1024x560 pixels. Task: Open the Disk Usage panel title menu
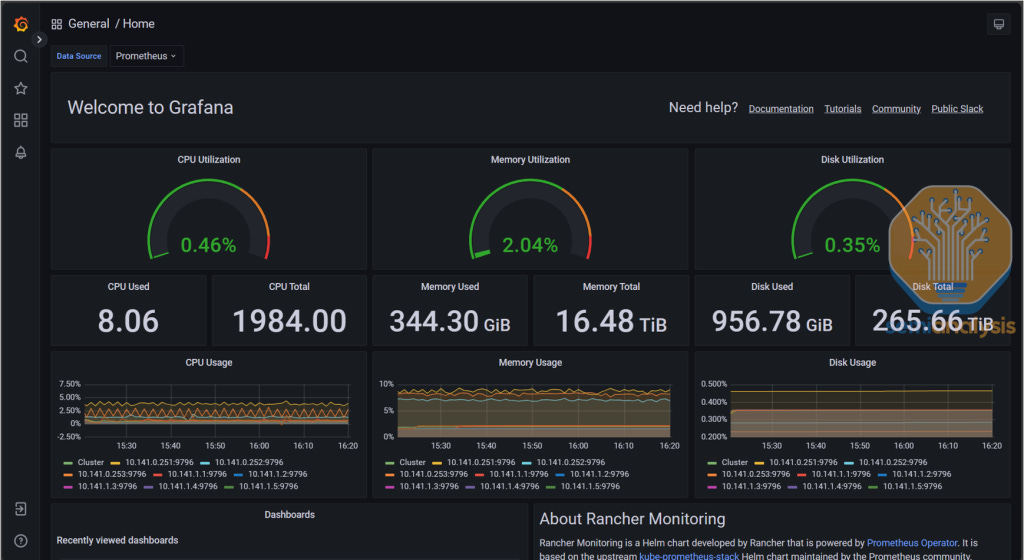[x=852, y=363]
